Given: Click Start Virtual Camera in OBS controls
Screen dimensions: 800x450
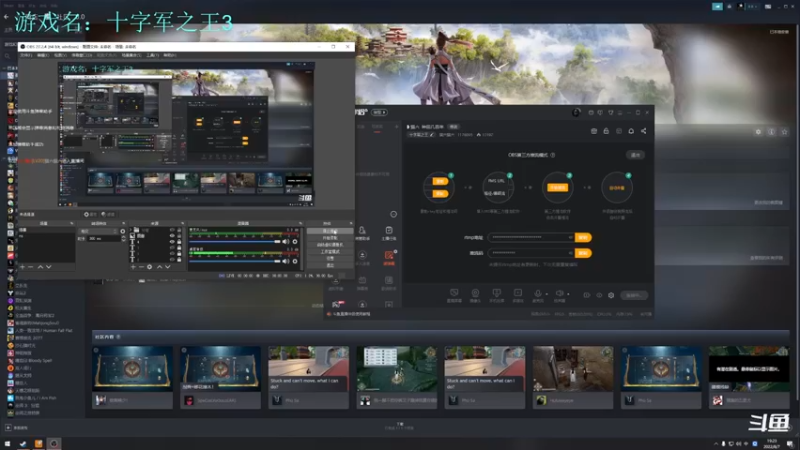Looking at the screenshot, I should coord(330,245).
